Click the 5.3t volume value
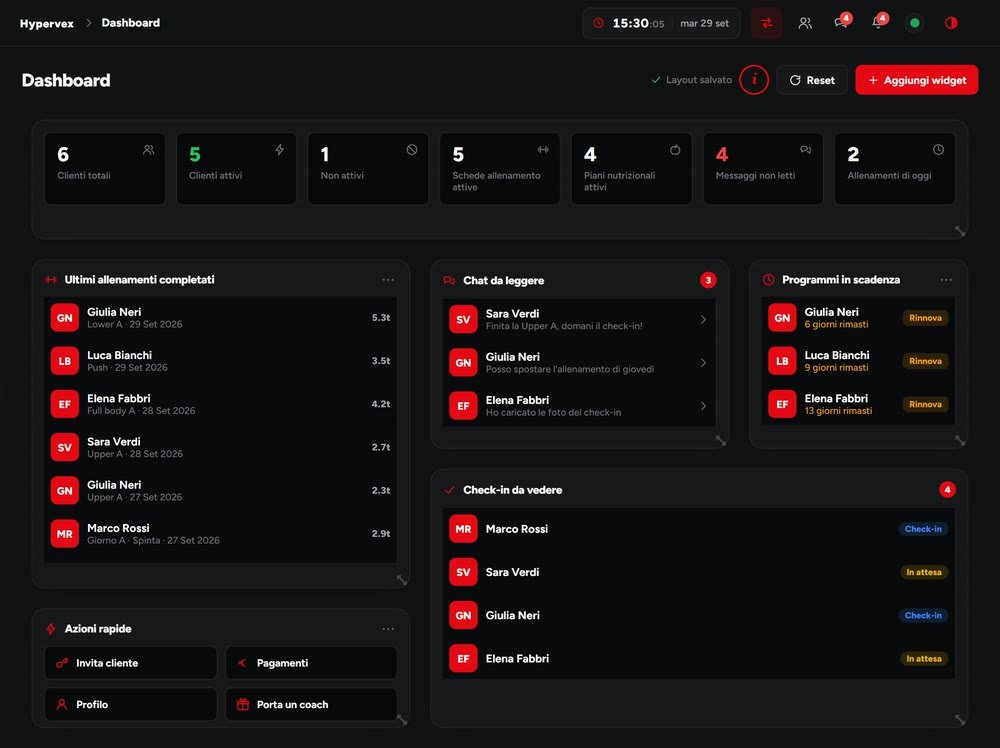The image size is (1000, 748). tap(381, 318)
